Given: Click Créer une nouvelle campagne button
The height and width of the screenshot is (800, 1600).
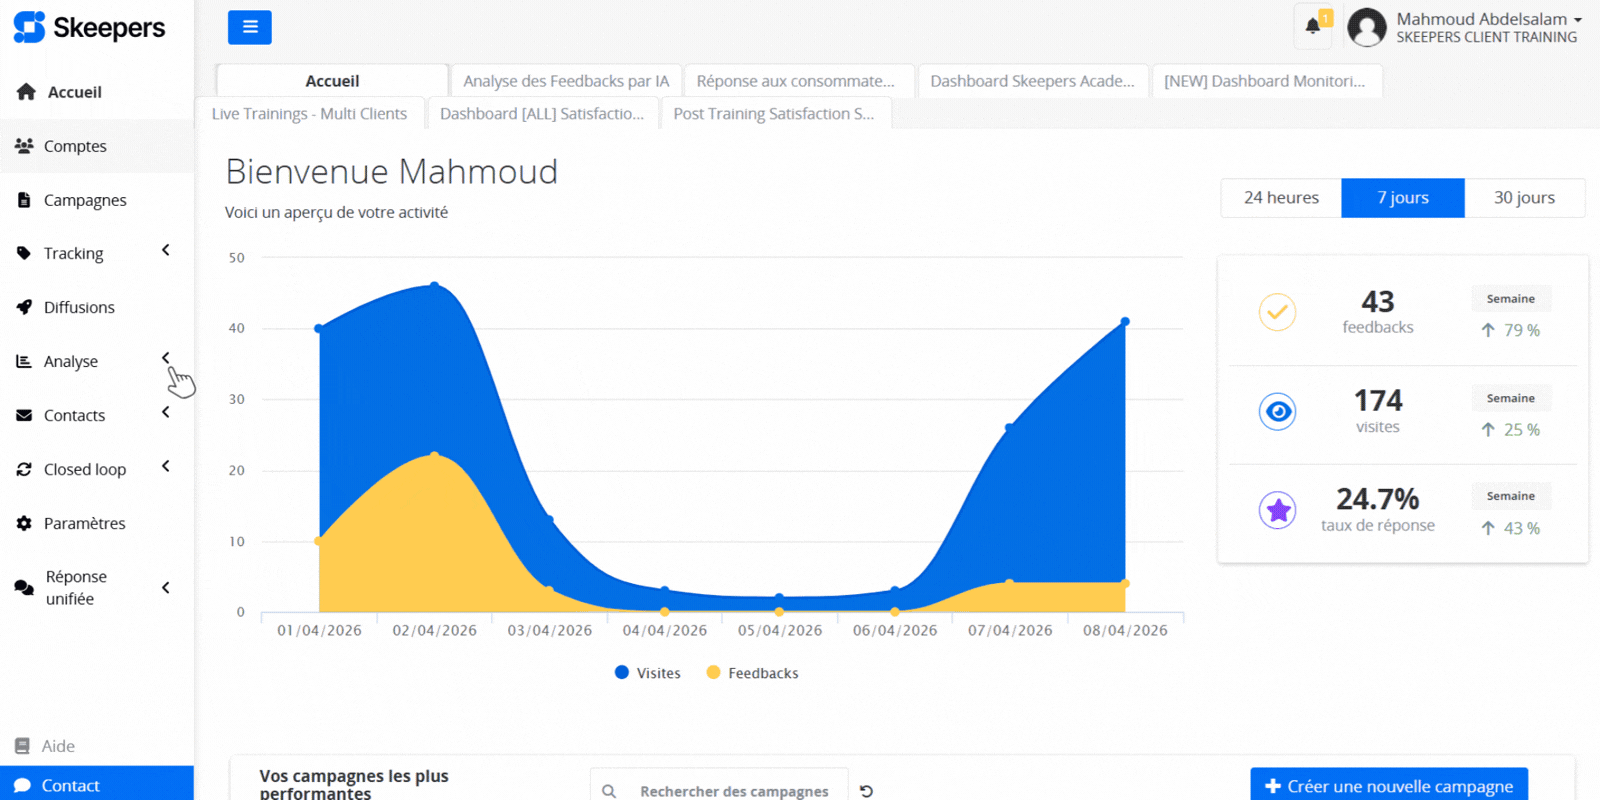Looking at the screenshot, I should tap(1388, 786).
